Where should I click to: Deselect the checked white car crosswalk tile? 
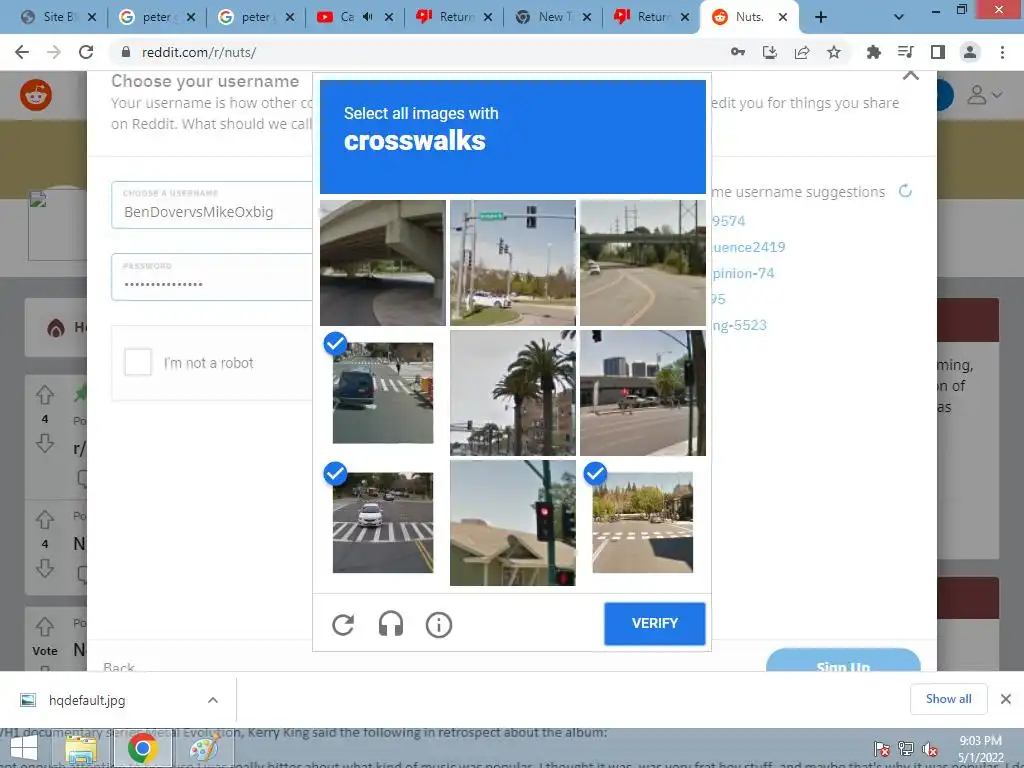point(383,522)
